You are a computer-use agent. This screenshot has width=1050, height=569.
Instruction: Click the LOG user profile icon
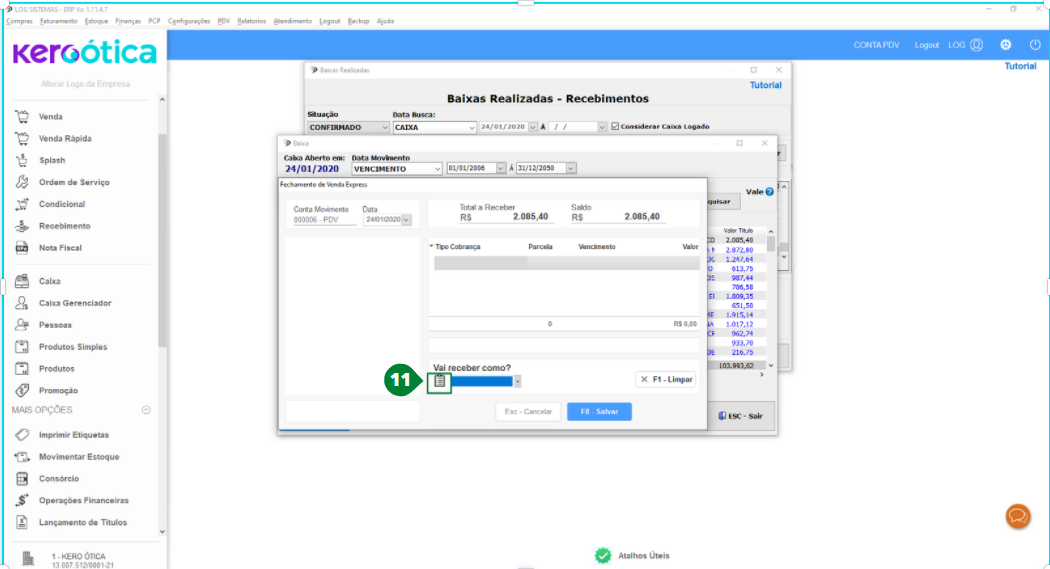pos(977,45)
